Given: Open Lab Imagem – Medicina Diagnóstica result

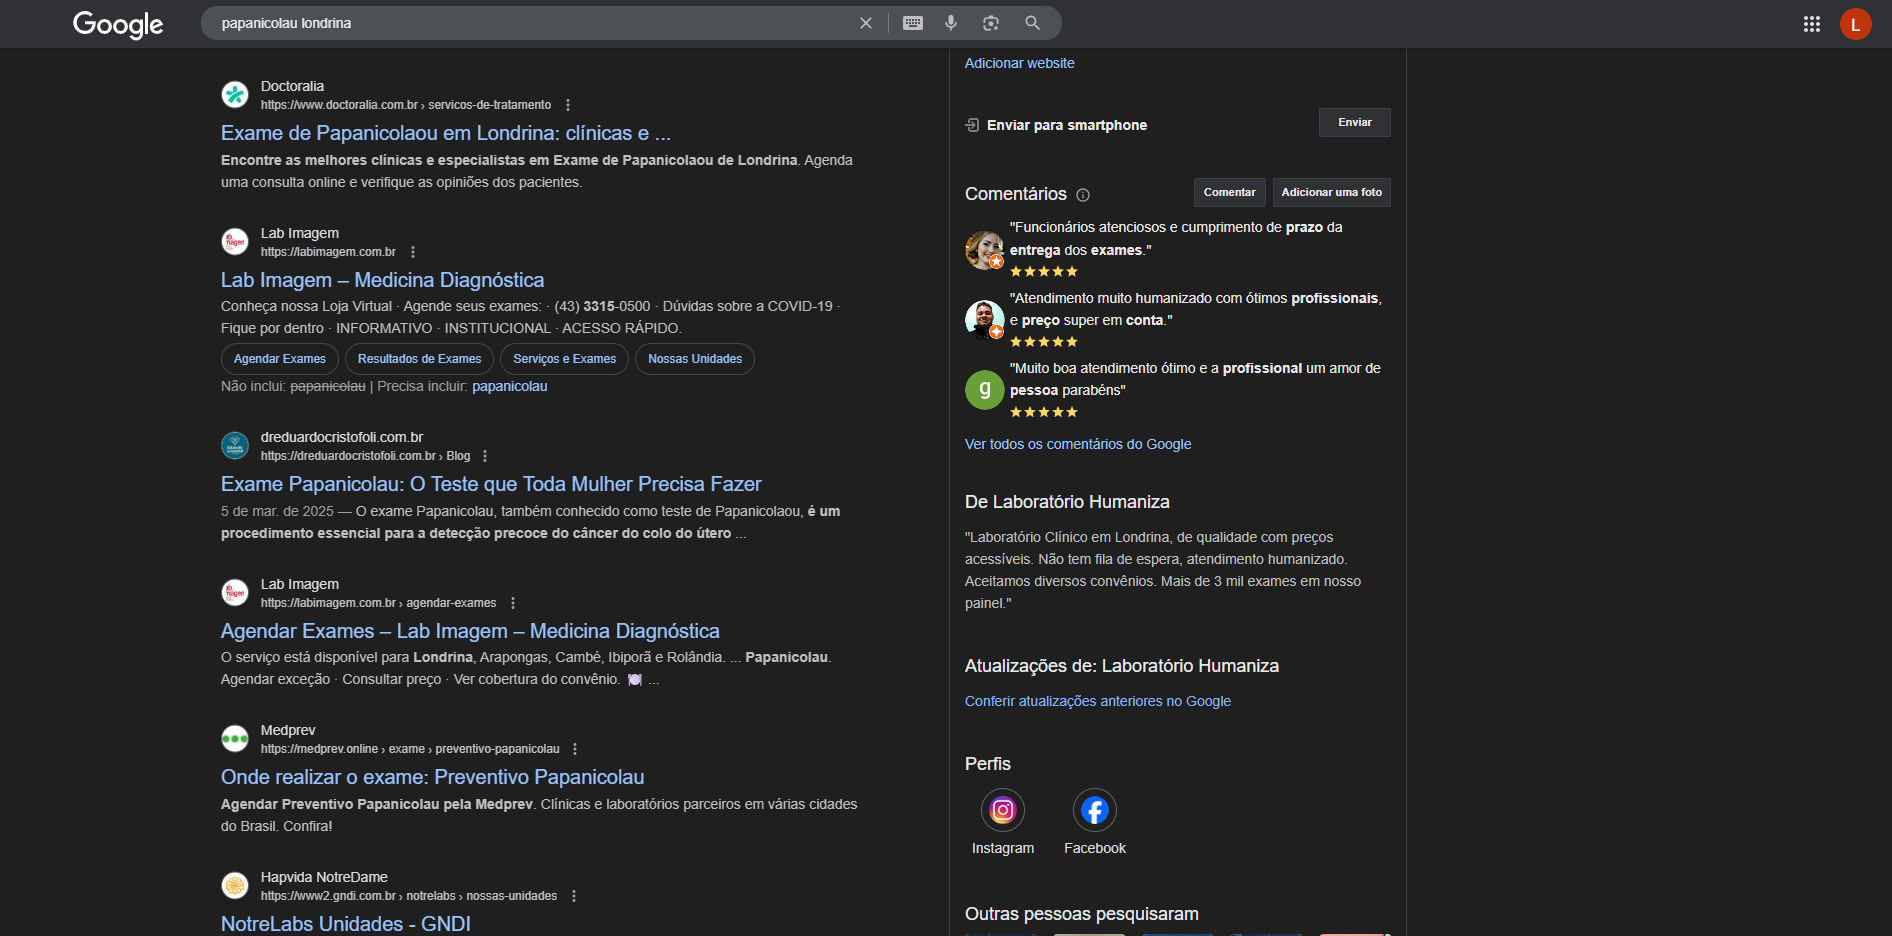Looking at the screenshot, I should pos(383,280).
